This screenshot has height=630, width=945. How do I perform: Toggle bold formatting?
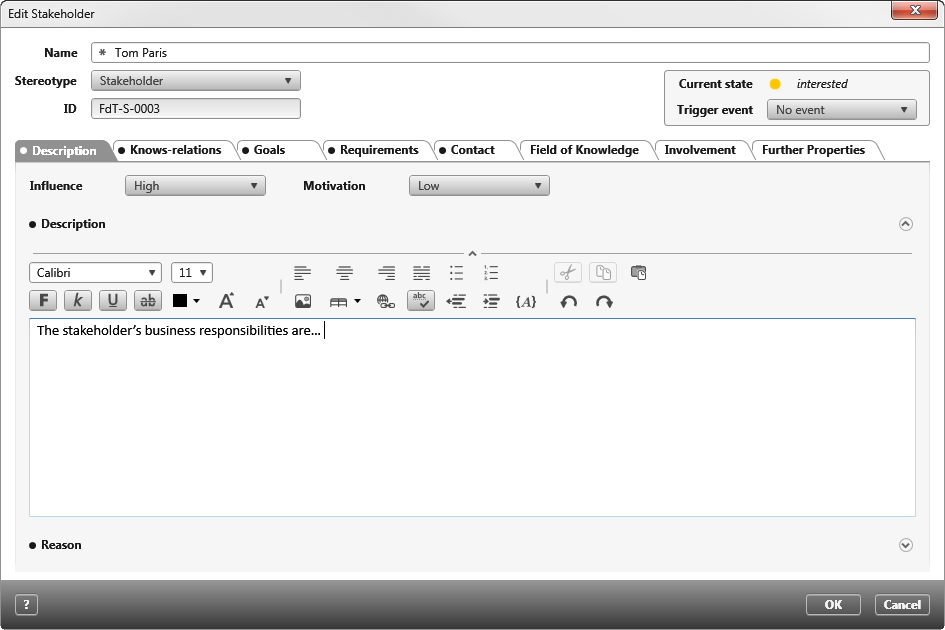[43, 300]
